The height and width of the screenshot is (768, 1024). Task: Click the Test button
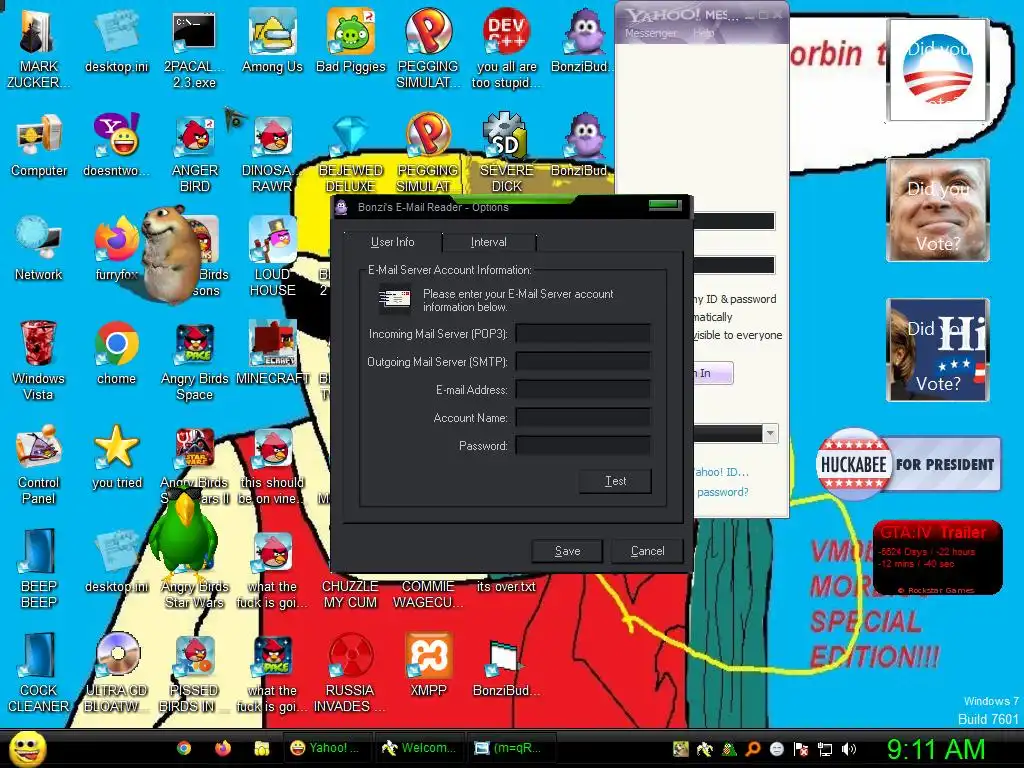[615, 481]
